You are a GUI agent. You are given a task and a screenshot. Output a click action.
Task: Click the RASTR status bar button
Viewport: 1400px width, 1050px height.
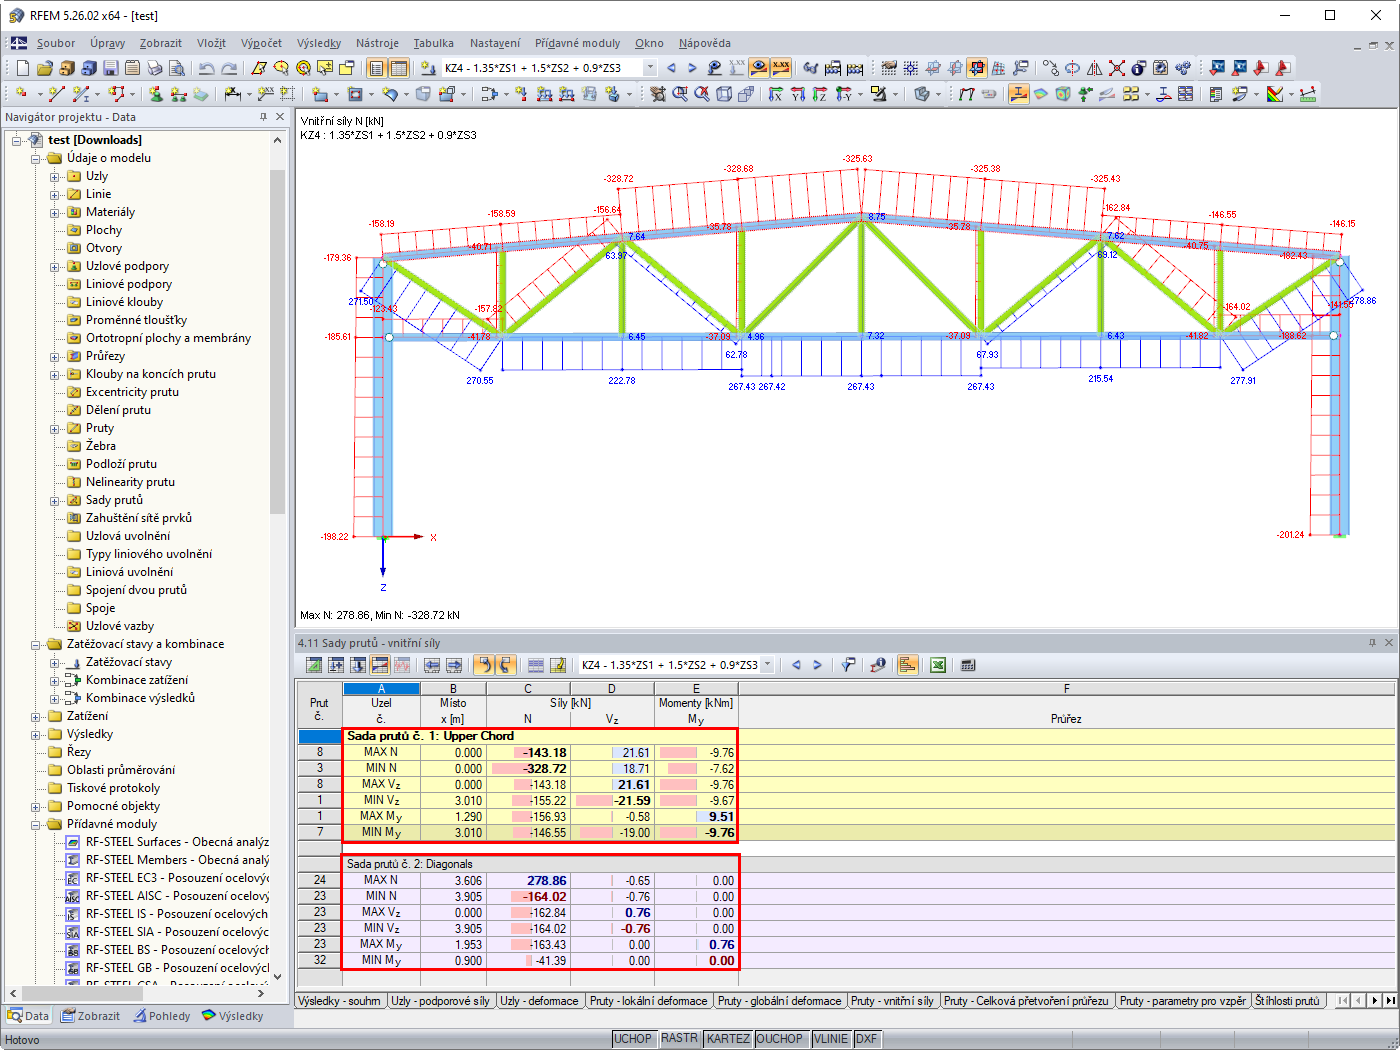[x=679, y=1038]
